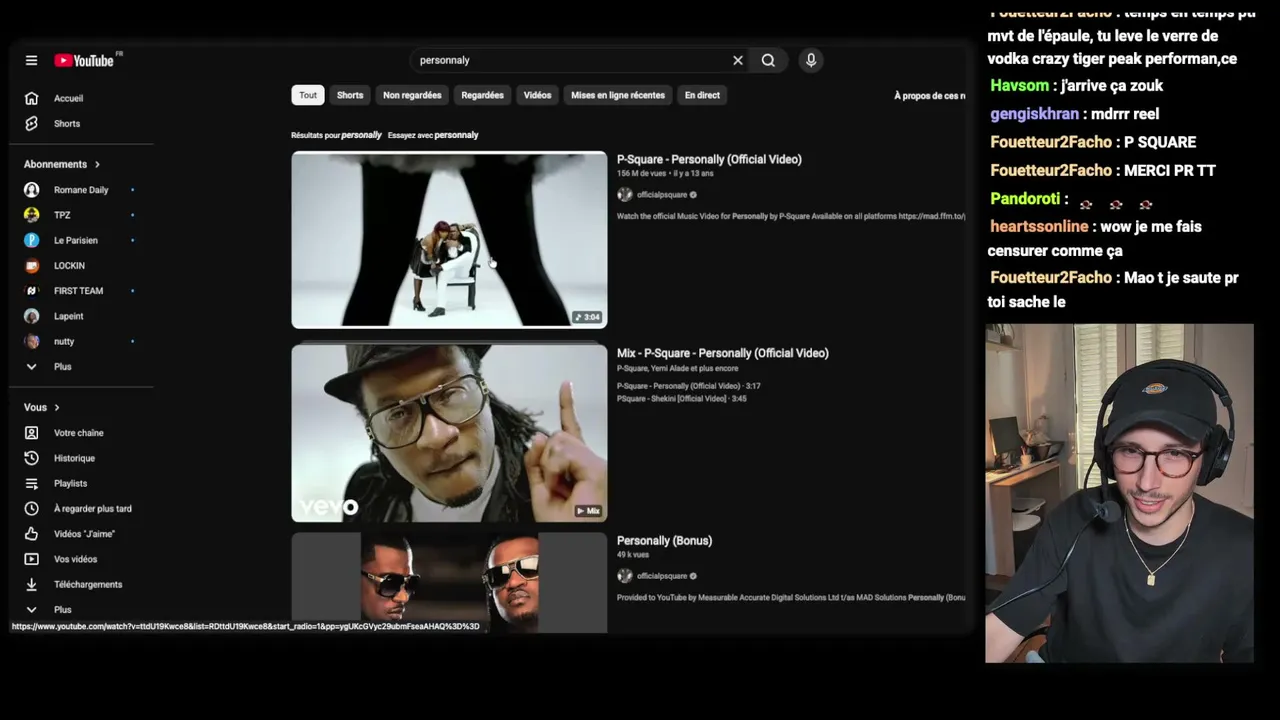Filter results by Regardées
The height and width of the screenshot is (720, 1280).
pos(482,95)
